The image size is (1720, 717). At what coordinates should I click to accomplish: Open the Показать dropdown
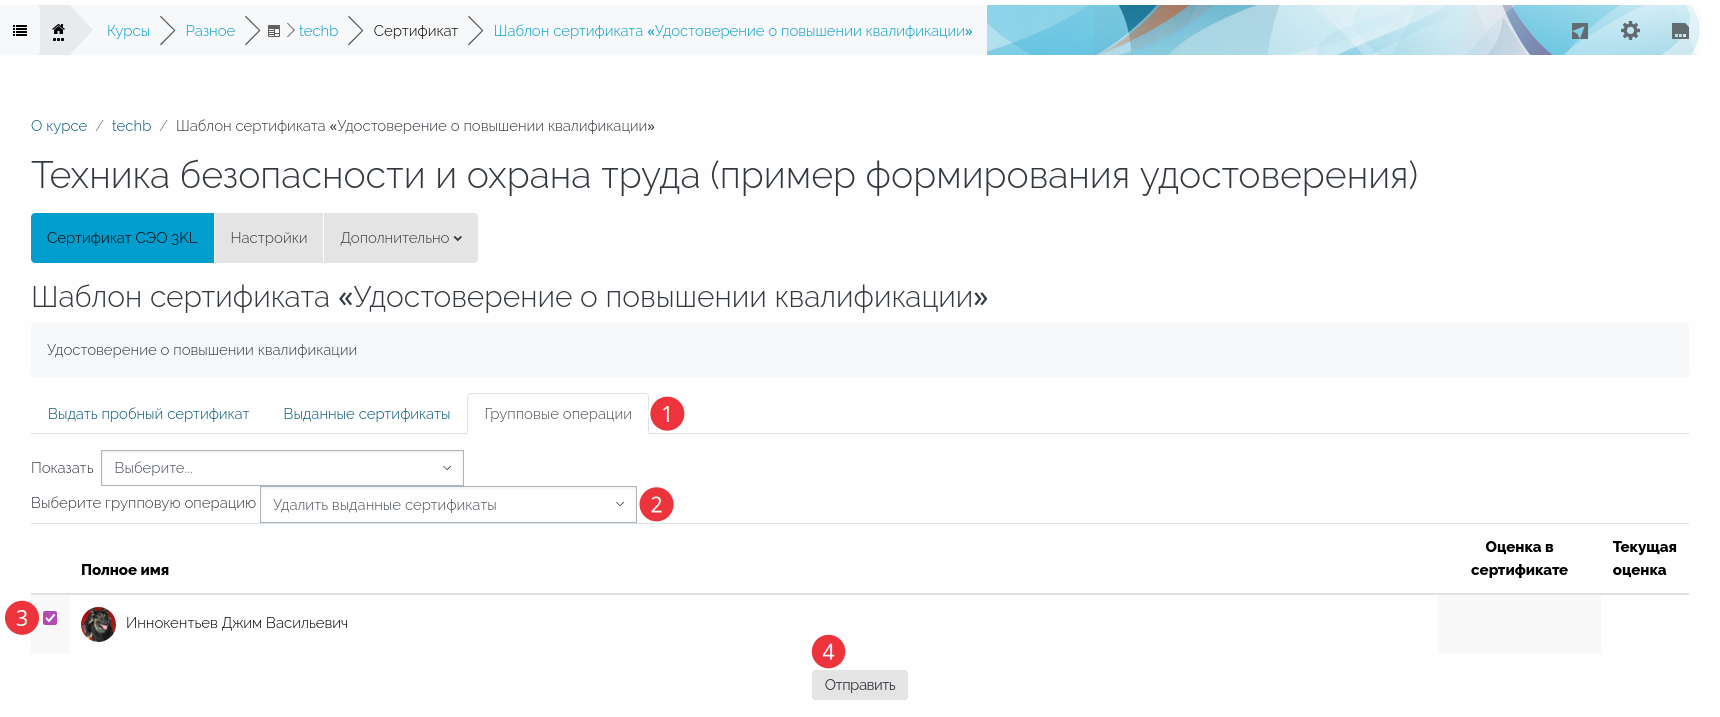click(282, 468)
